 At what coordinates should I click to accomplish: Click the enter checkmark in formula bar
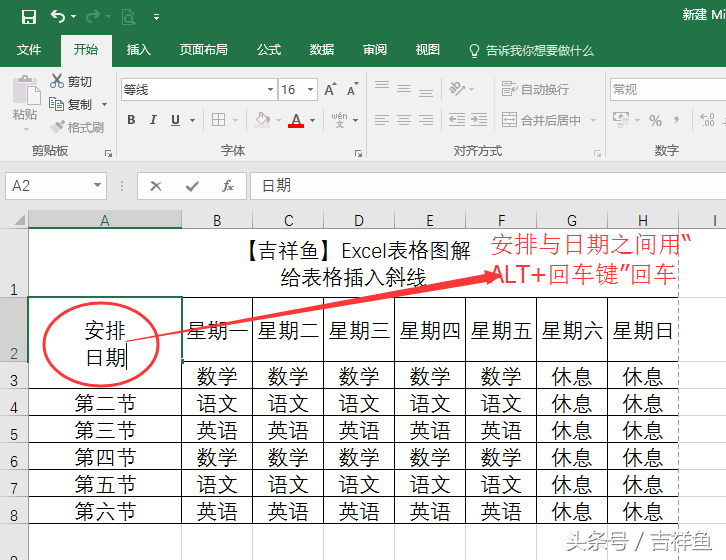pos(192,186)
